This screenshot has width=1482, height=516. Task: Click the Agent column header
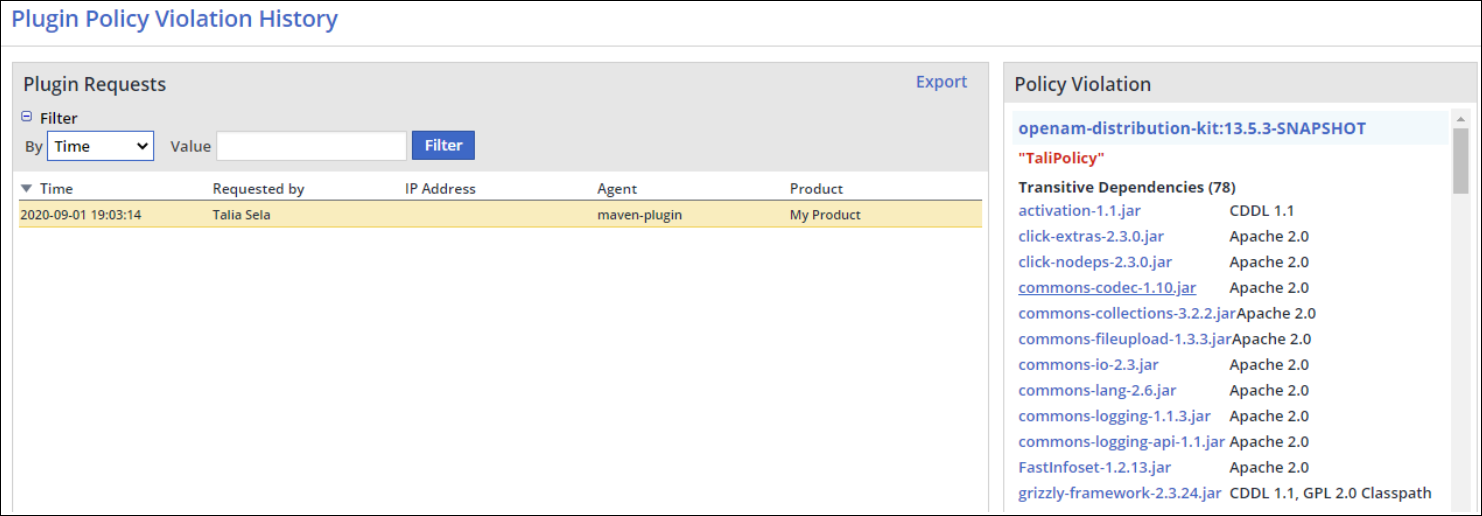tap(617, 188)
